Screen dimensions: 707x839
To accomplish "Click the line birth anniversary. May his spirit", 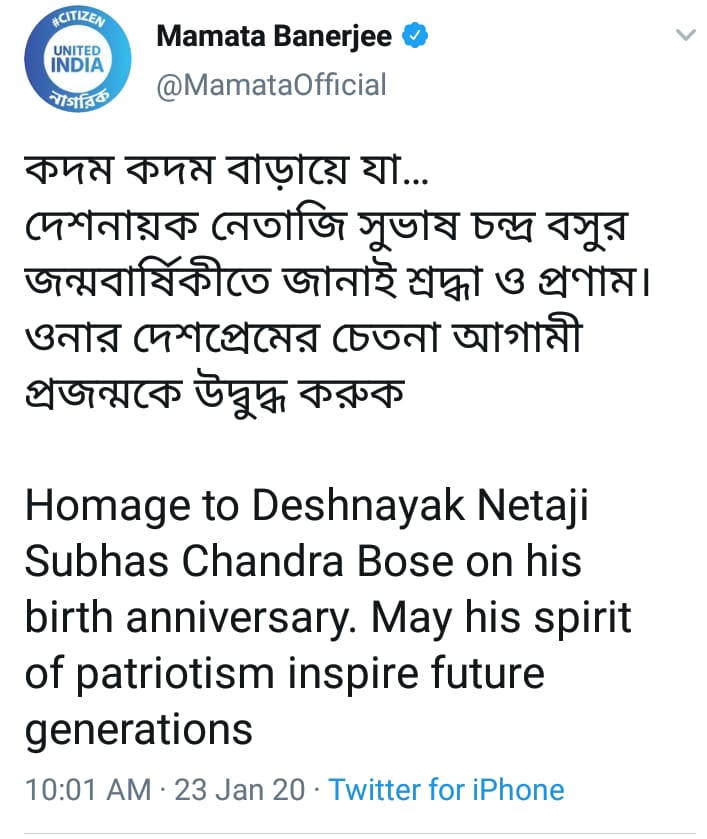I will pyautogui.click(x=328, y=618).
